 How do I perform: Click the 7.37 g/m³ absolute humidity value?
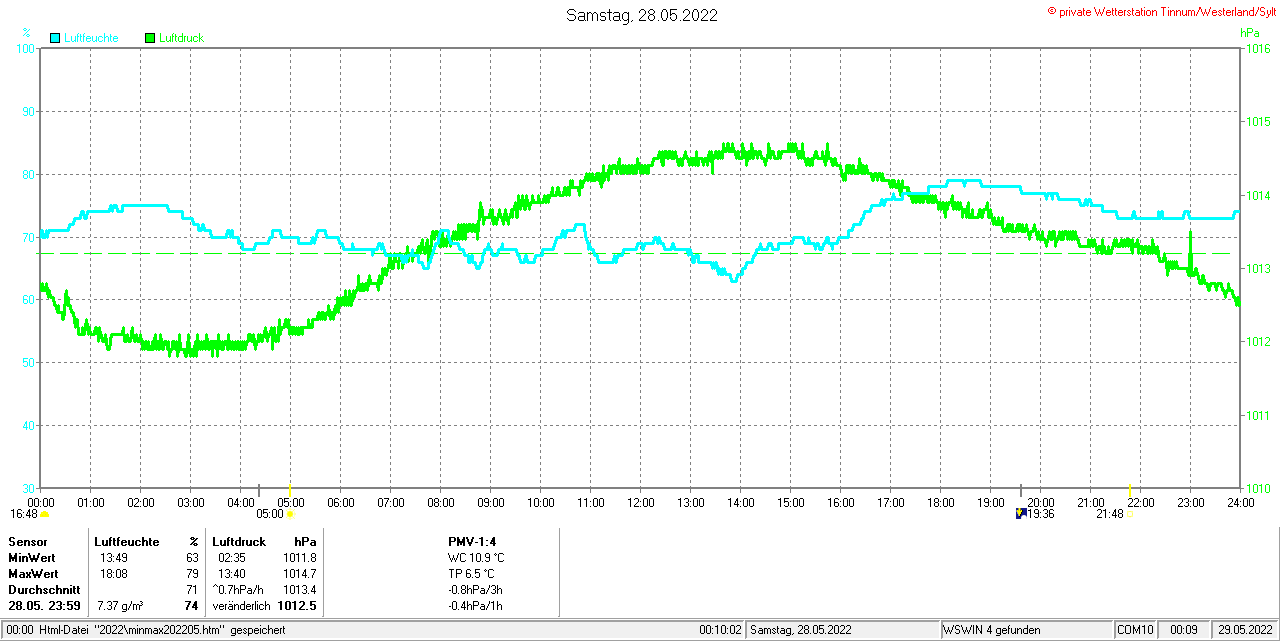point(120,606)
